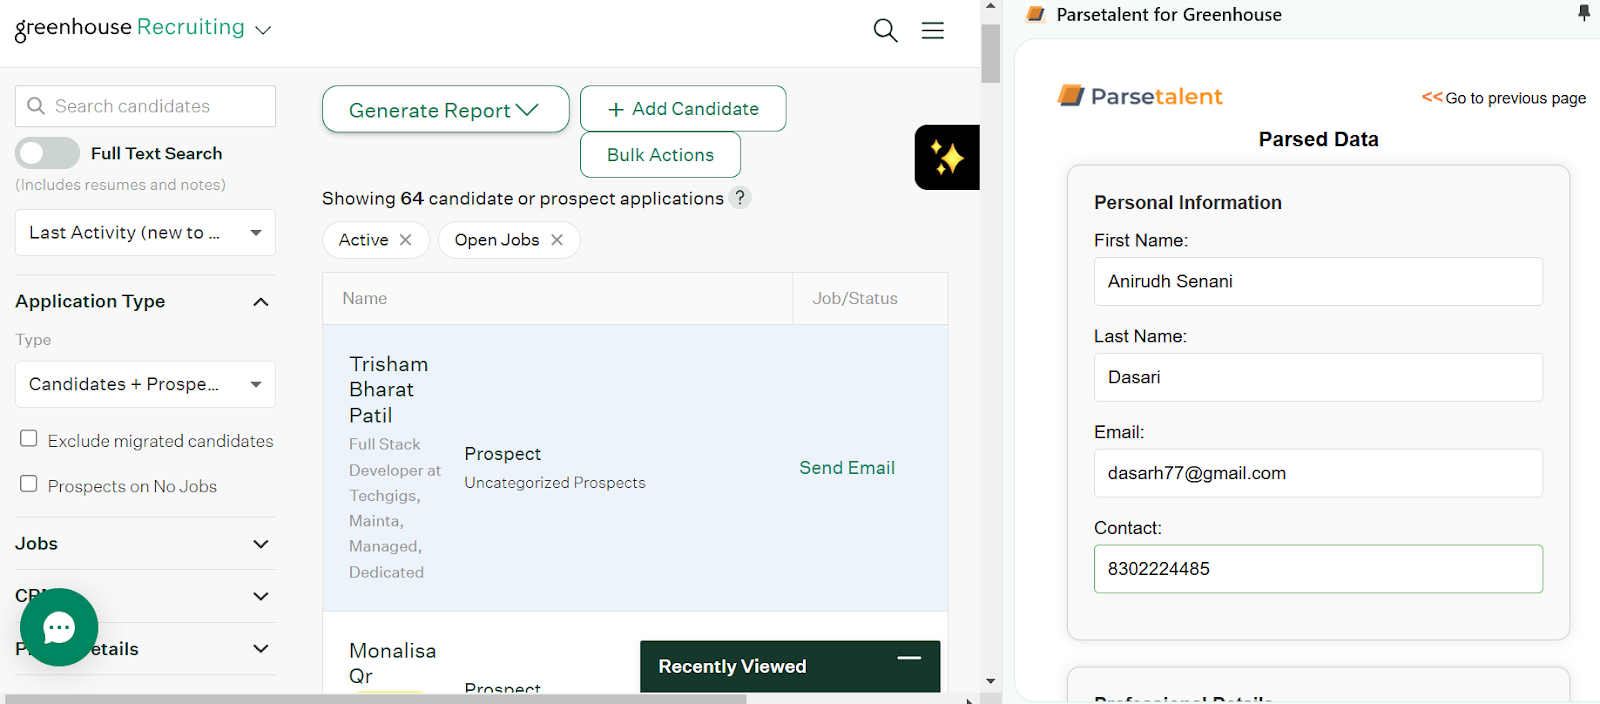Open the Last Activity sort dropdown
Viewport: 1600px width, 704px height.
[145, 233]
